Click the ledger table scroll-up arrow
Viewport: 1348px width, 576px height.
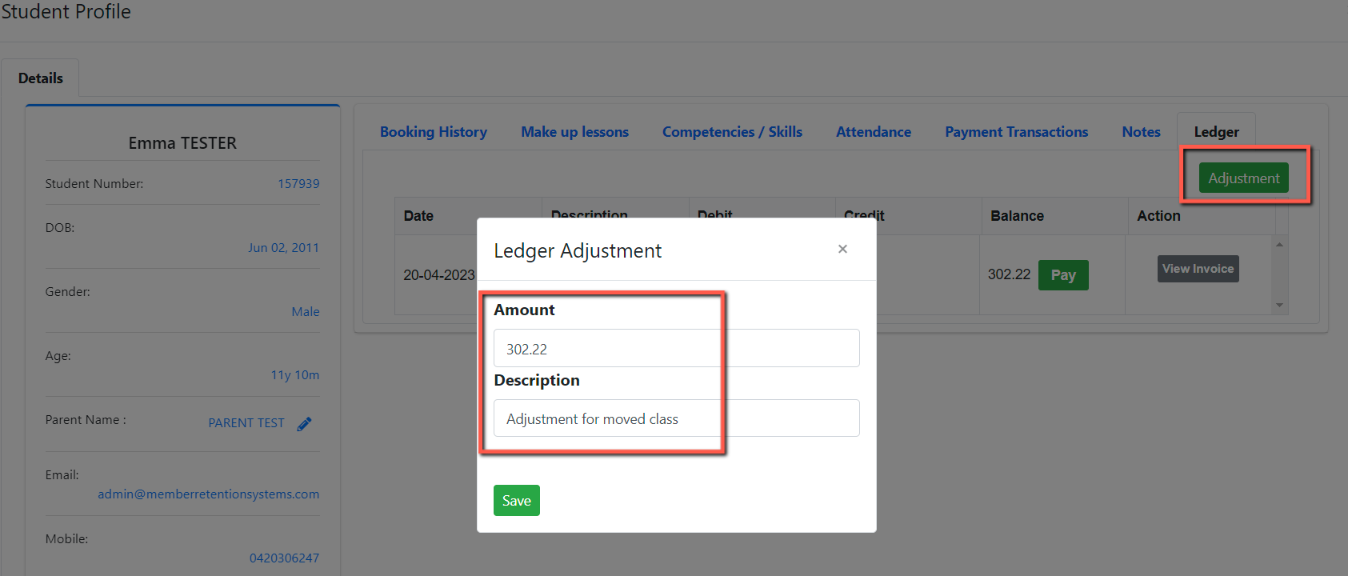point(1281,244)
